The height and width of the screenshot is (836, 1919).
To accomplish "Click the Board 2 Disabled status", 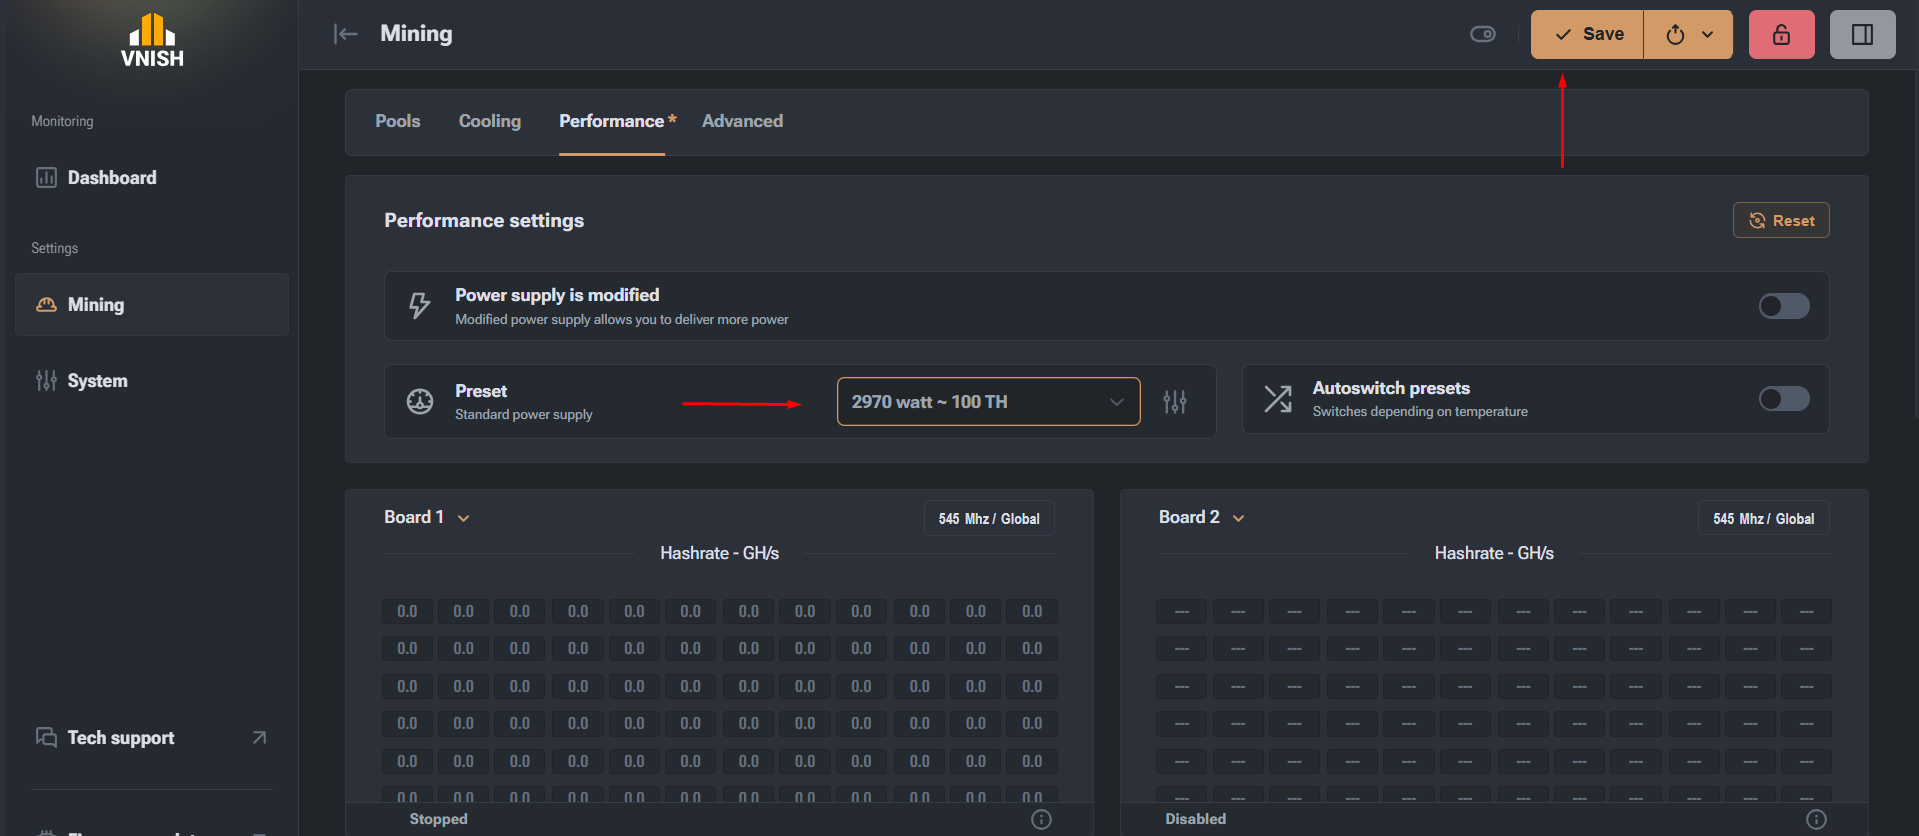I will pos(1195,819).
